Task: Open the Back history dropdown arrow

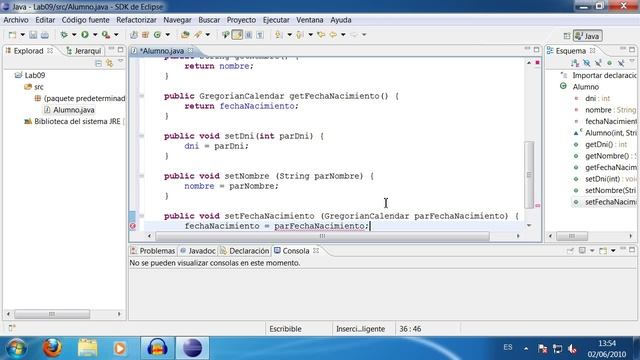Action: (343, 35)
